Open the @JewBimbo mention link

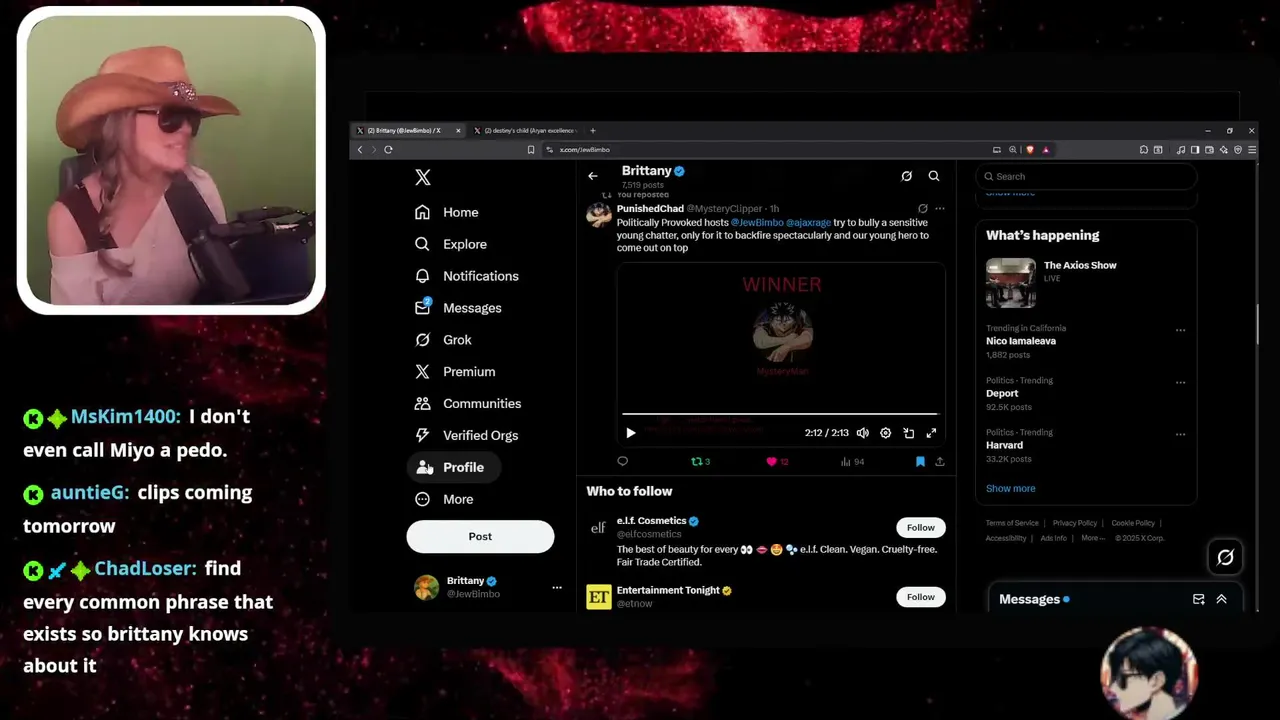tap(757, 222)
